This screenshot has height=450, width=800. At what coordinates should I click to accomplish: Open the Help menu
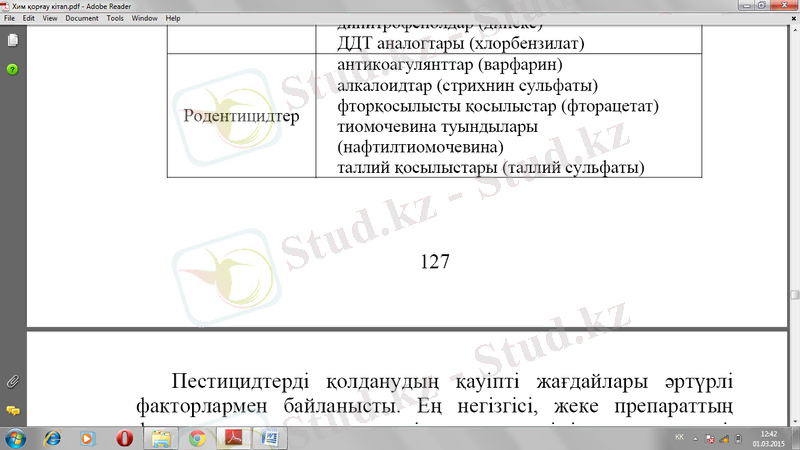(173, 18)
